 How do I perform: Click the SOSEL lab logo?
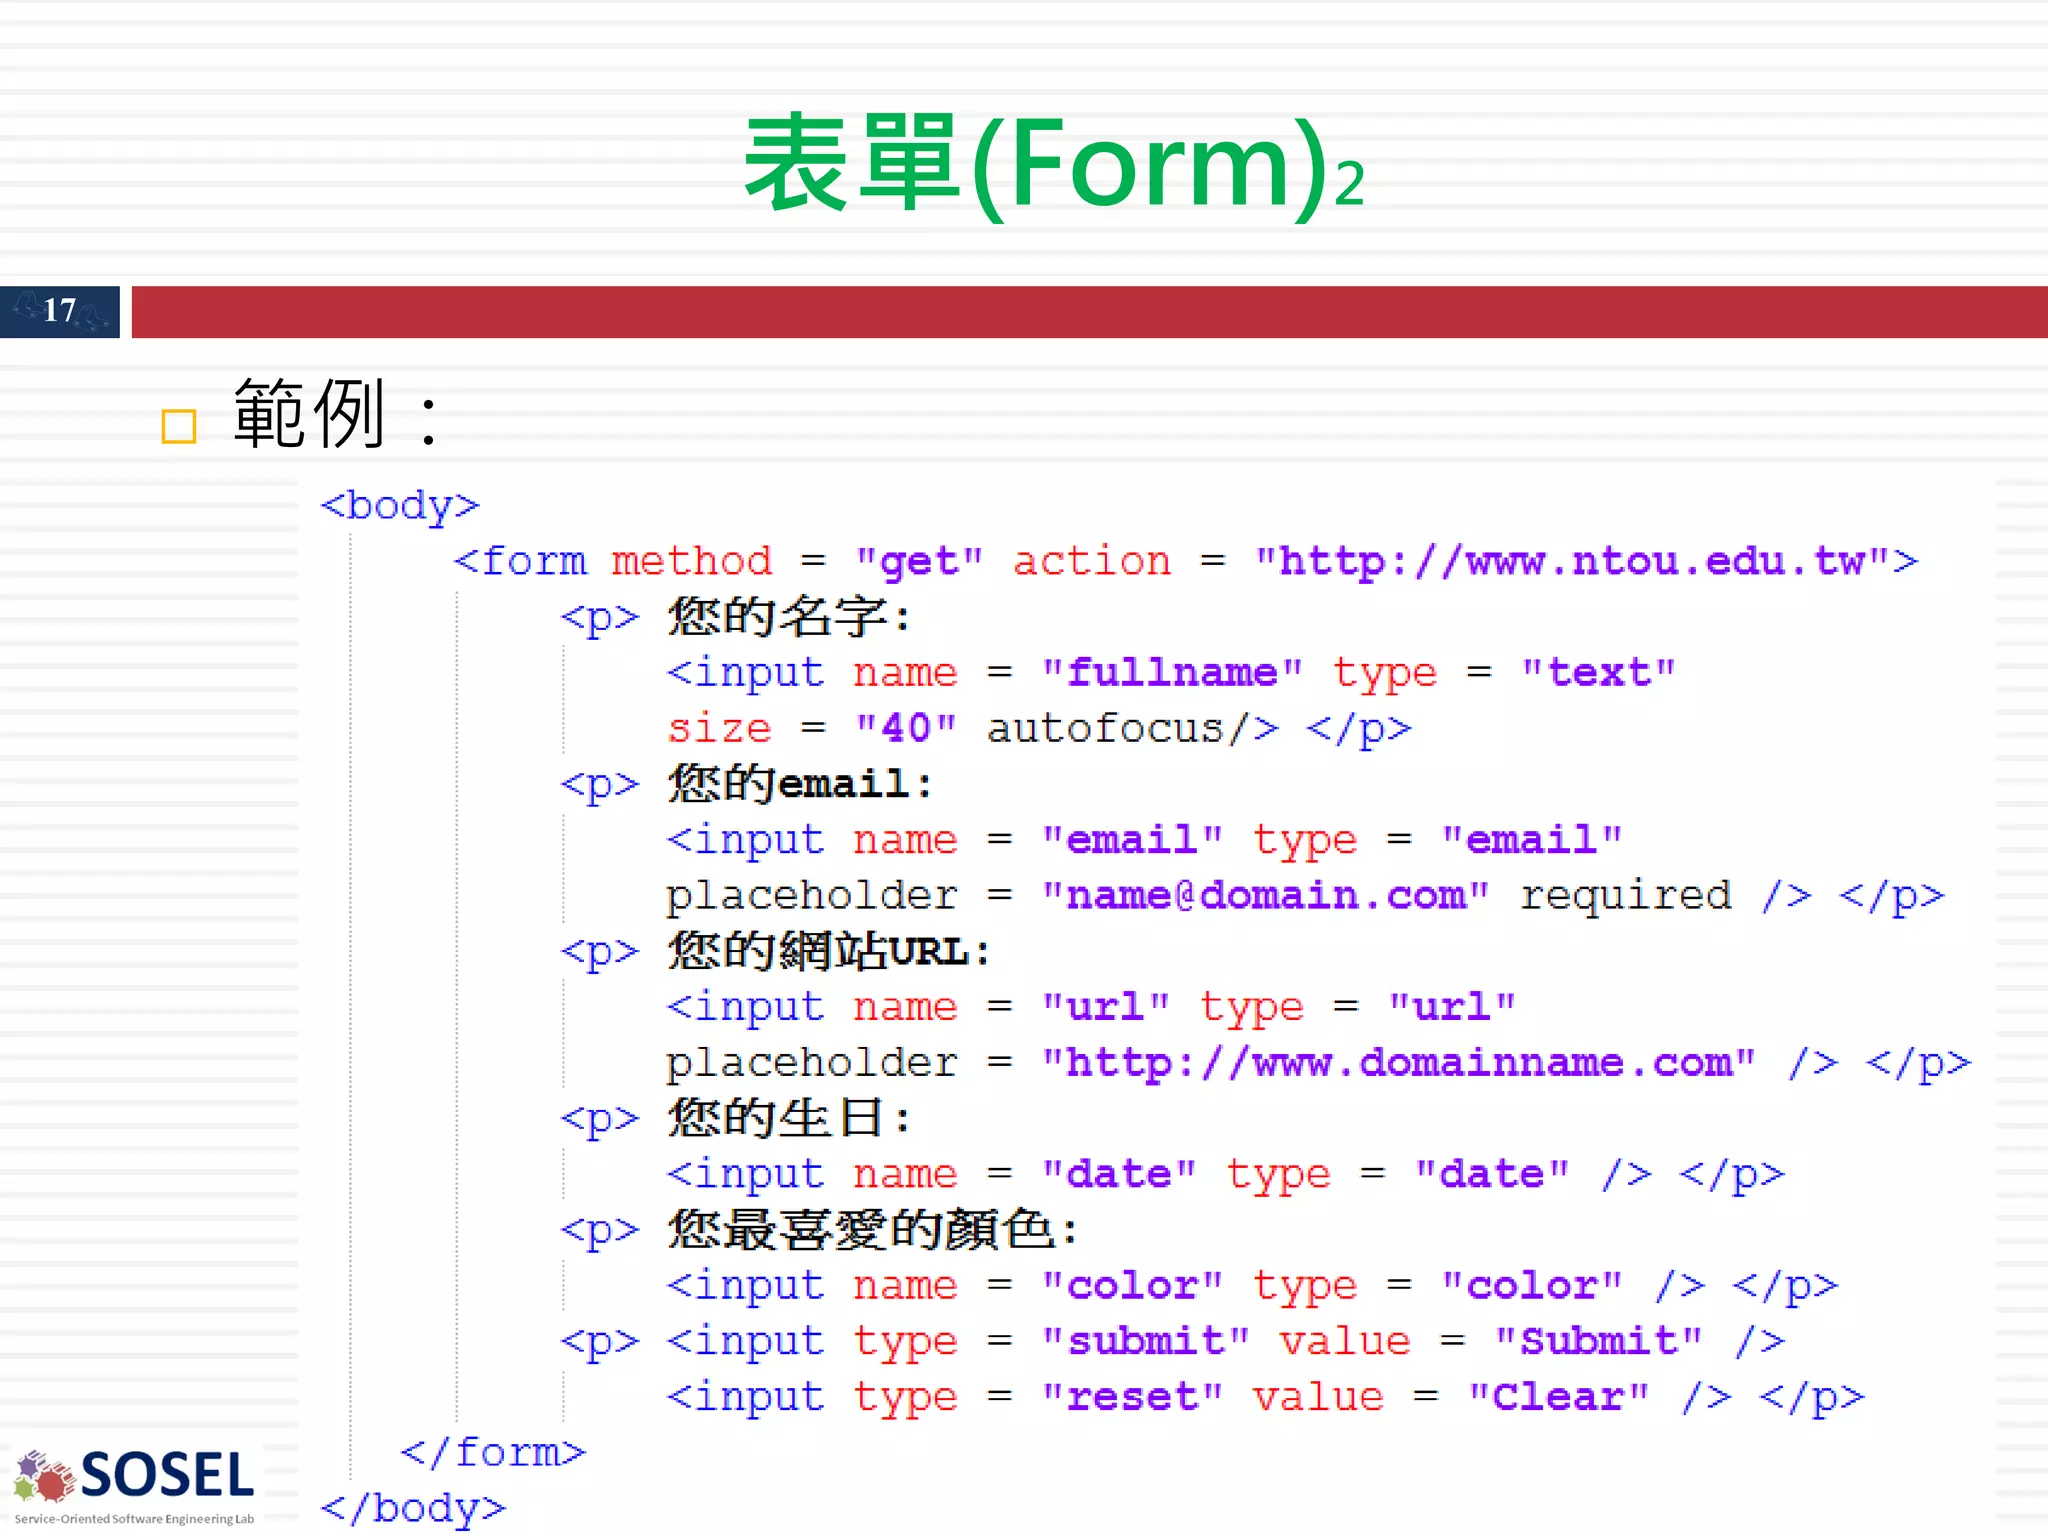click(135, 1486)
